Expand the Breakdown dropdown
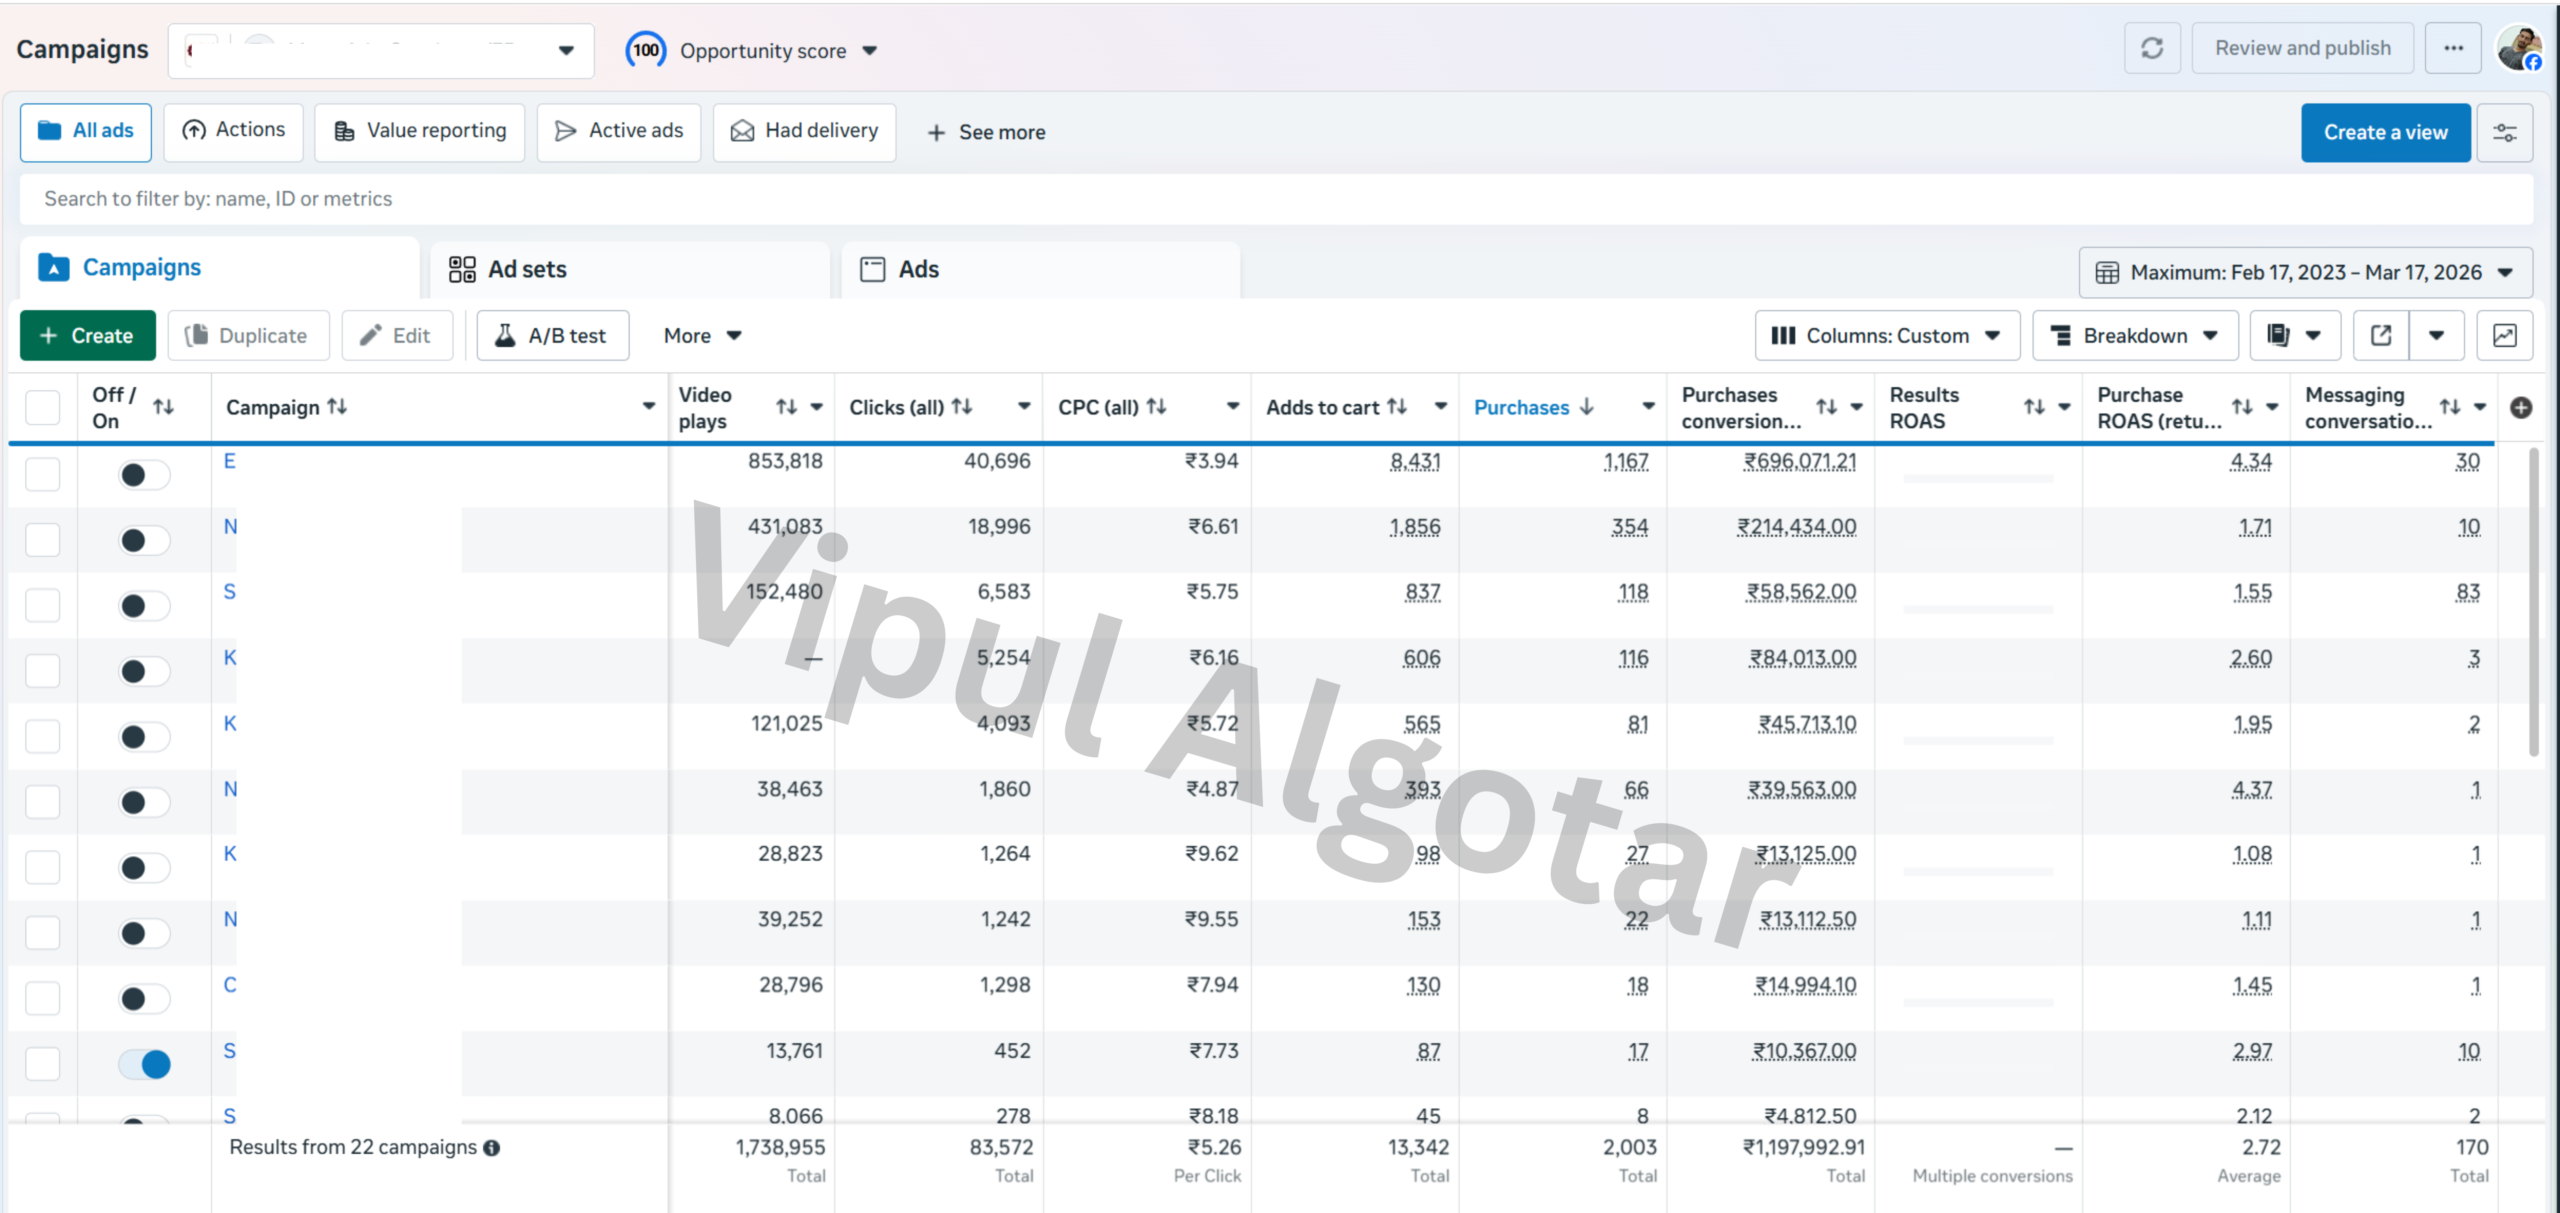 (x=2134, y=335)
